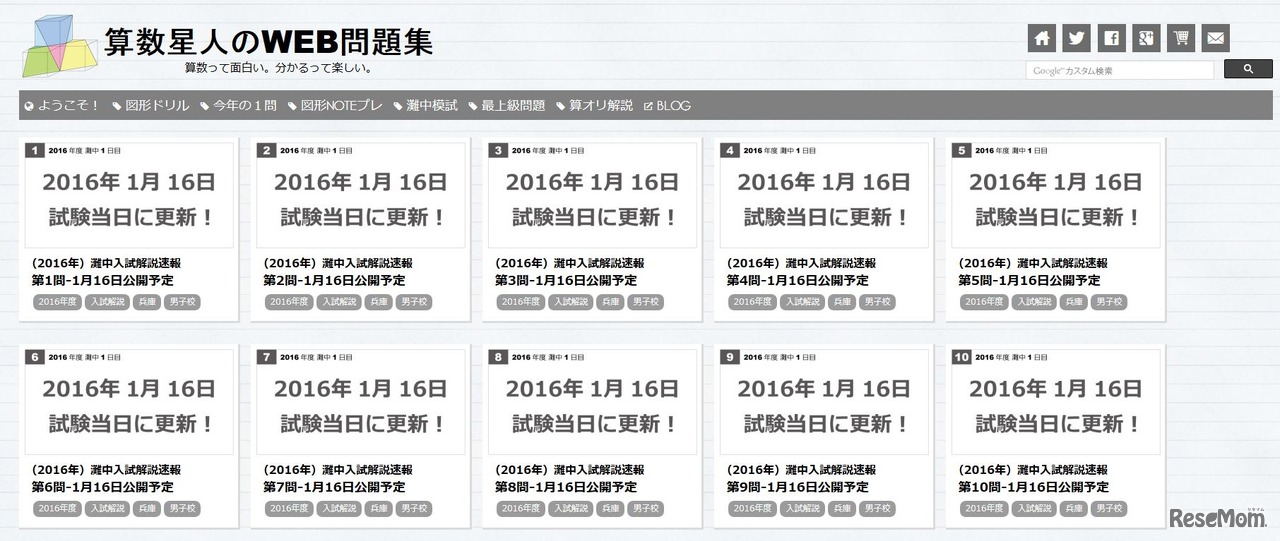Select the 2016年度 tag on card 5
1280x541 pixels.
point(984,302)
